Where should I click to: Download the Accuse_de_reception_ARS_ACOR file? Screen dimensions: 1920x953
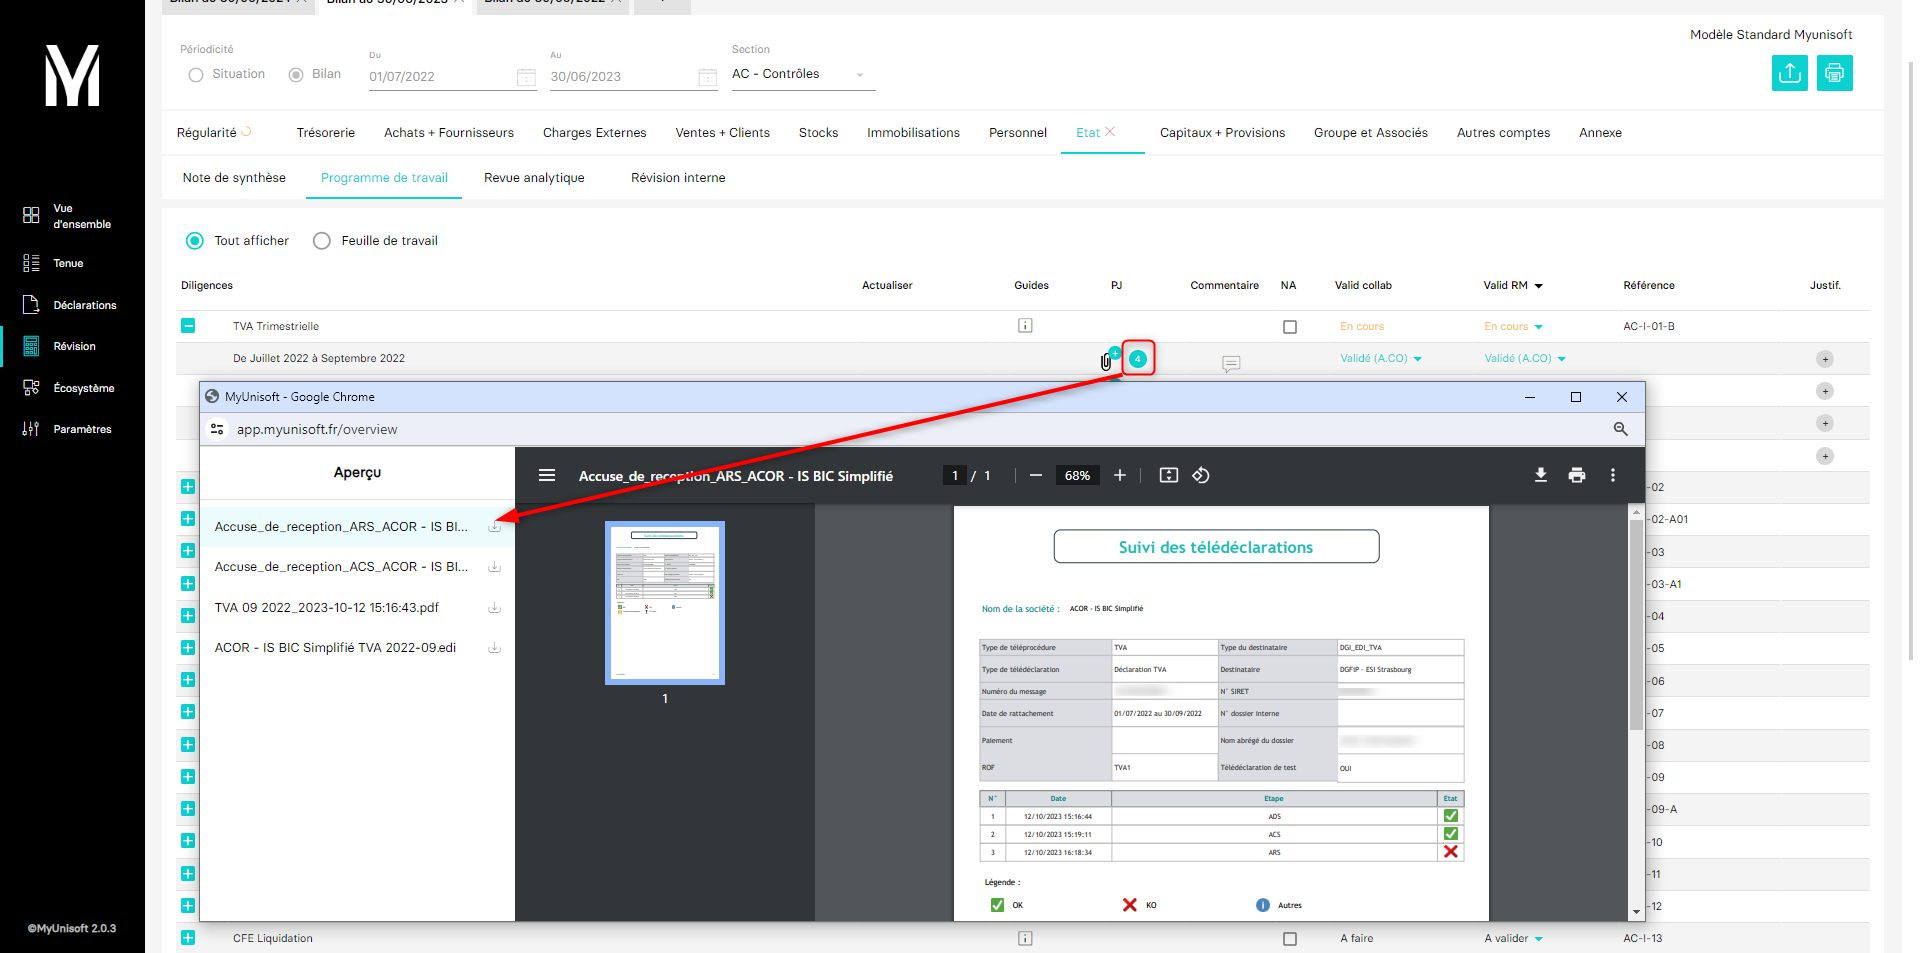[x=494, y=527]
